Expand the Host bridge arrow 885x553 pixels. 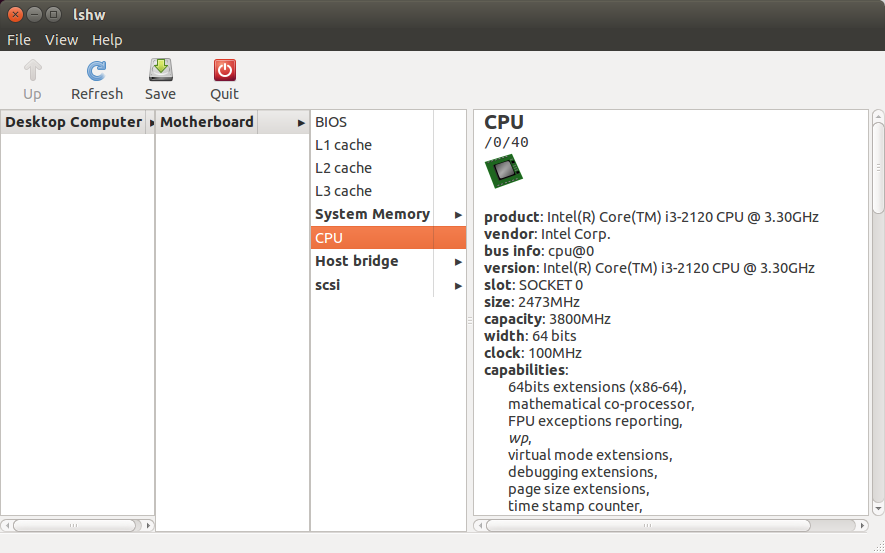(x=458, y=262)
